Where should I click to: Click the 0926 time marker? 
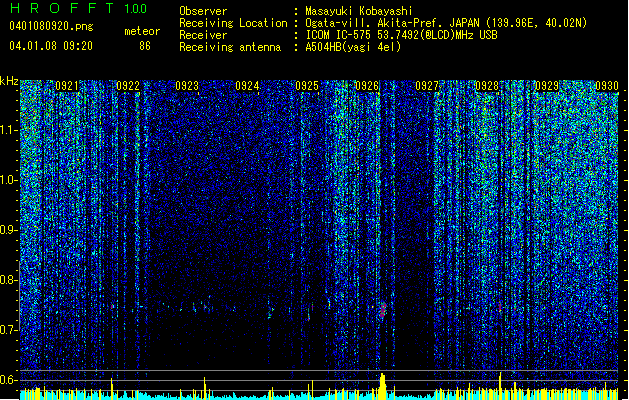click(367, 86)
